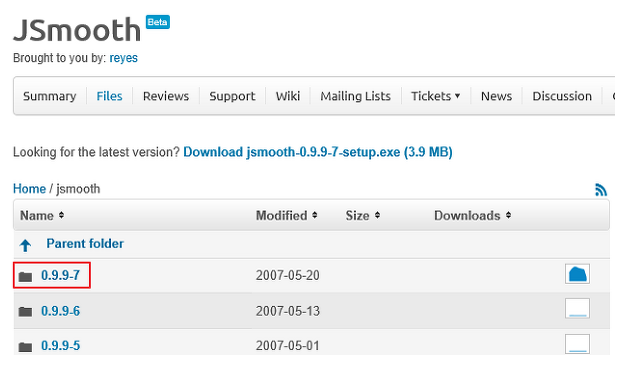Click the RSS feed icon
The height and width of the screenshot is (376, 631).
click(x=601, y=190)
